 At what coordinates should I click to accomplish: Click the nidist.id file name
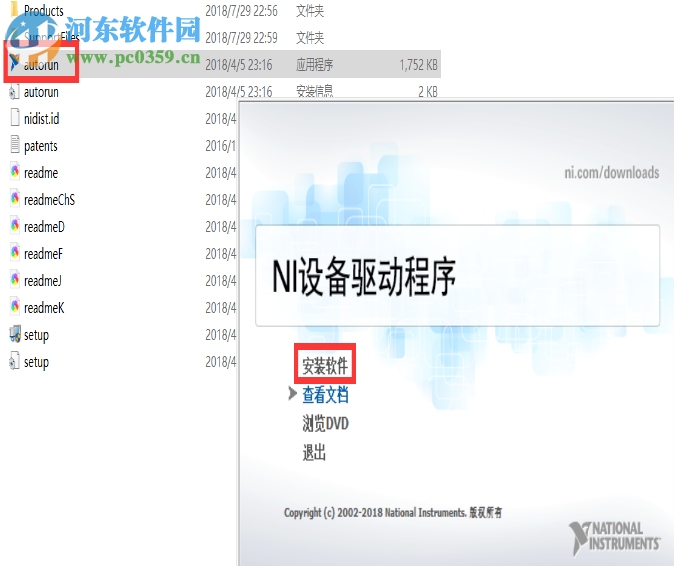[x=42, y=119]
